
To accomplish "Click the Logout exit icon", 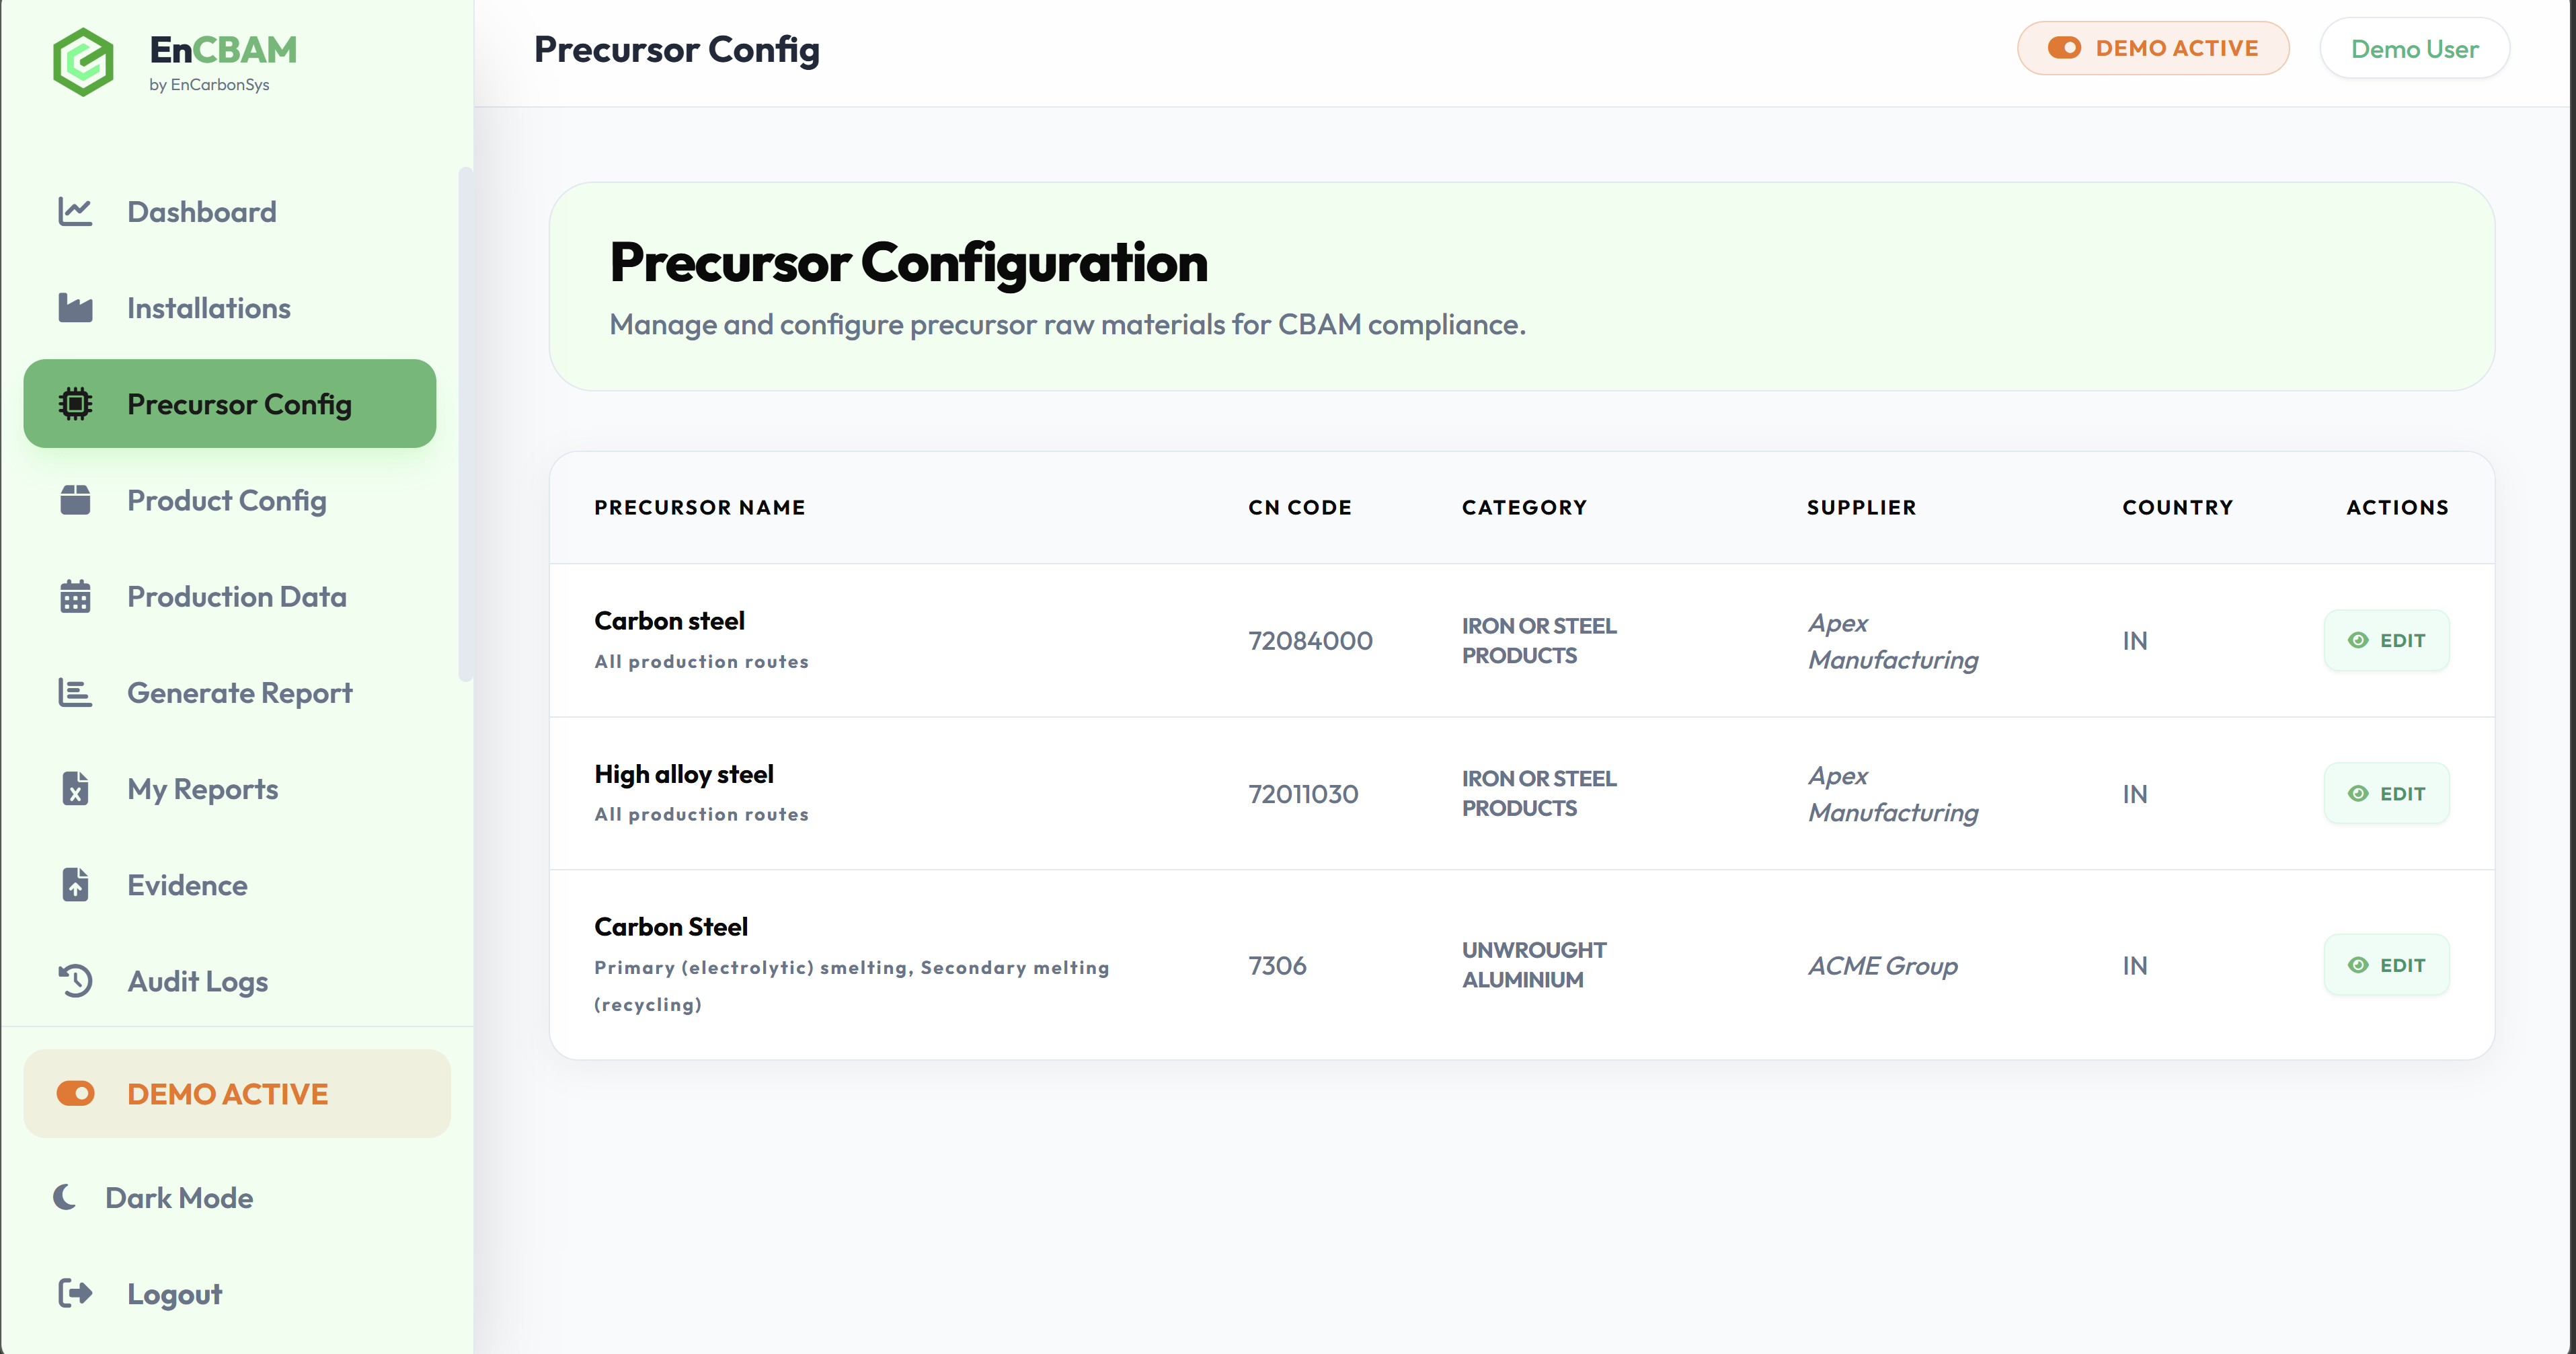I will click(74, 1293).
